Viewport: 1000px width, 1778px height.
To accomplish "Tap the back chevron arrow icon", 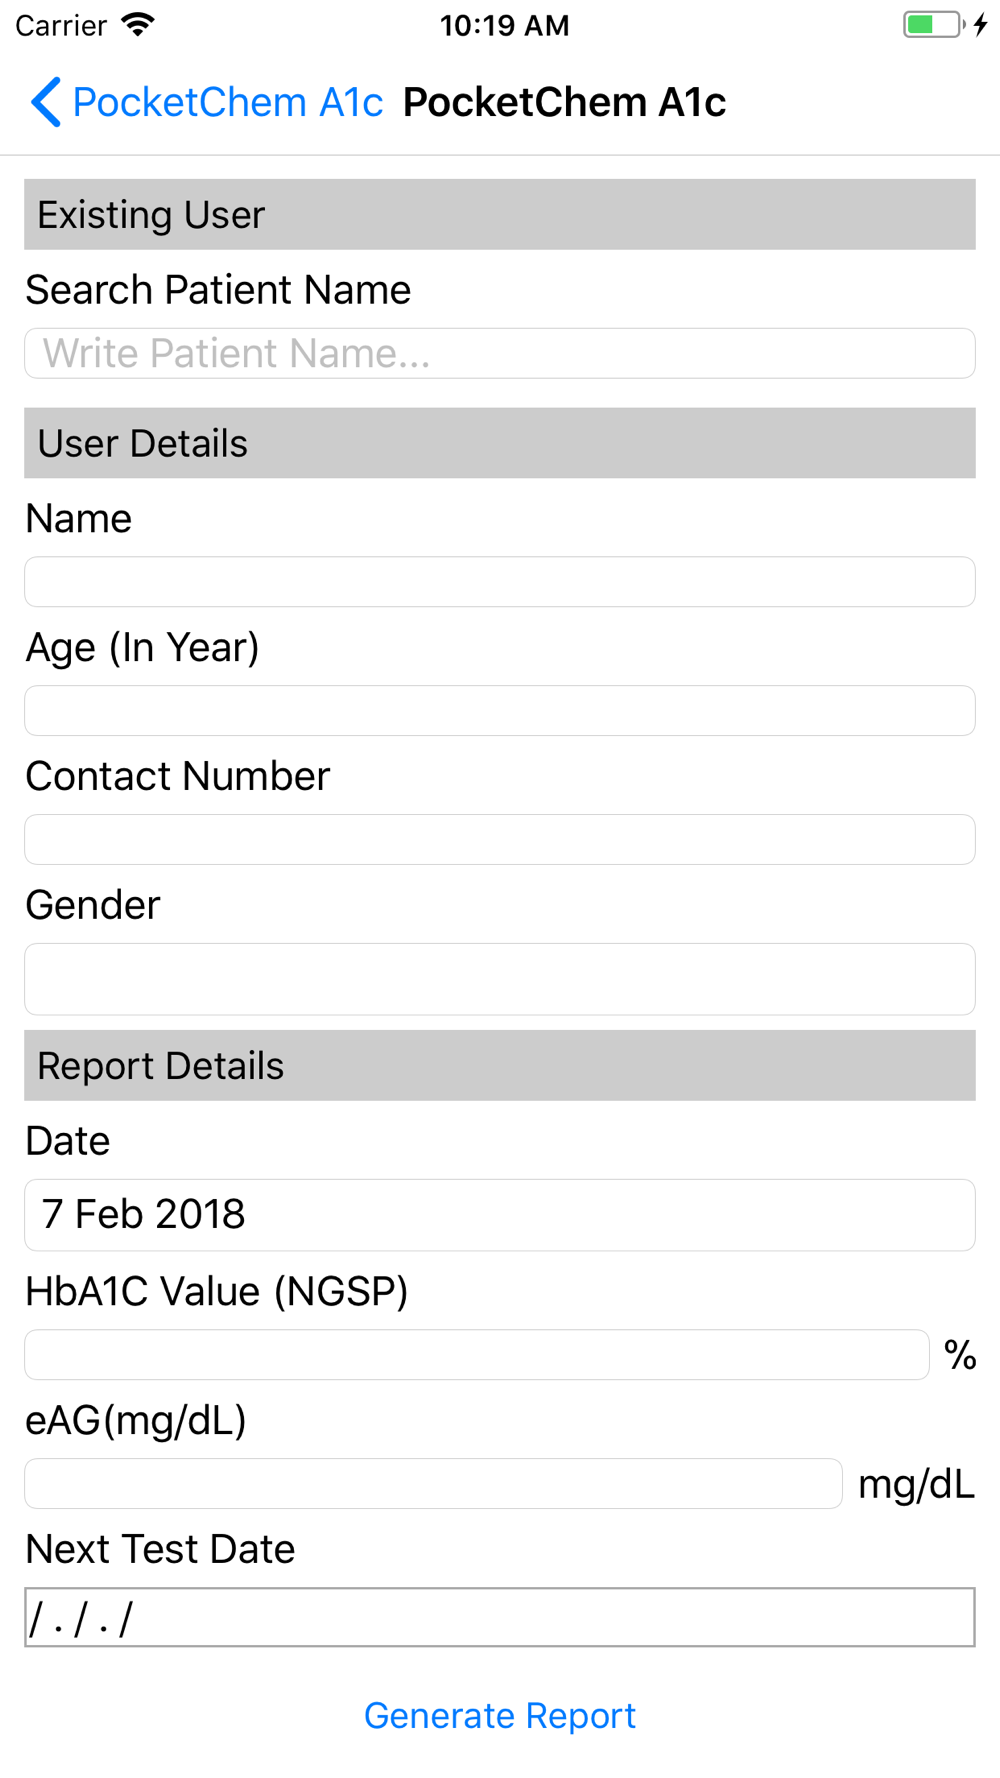I will [46, 102].
